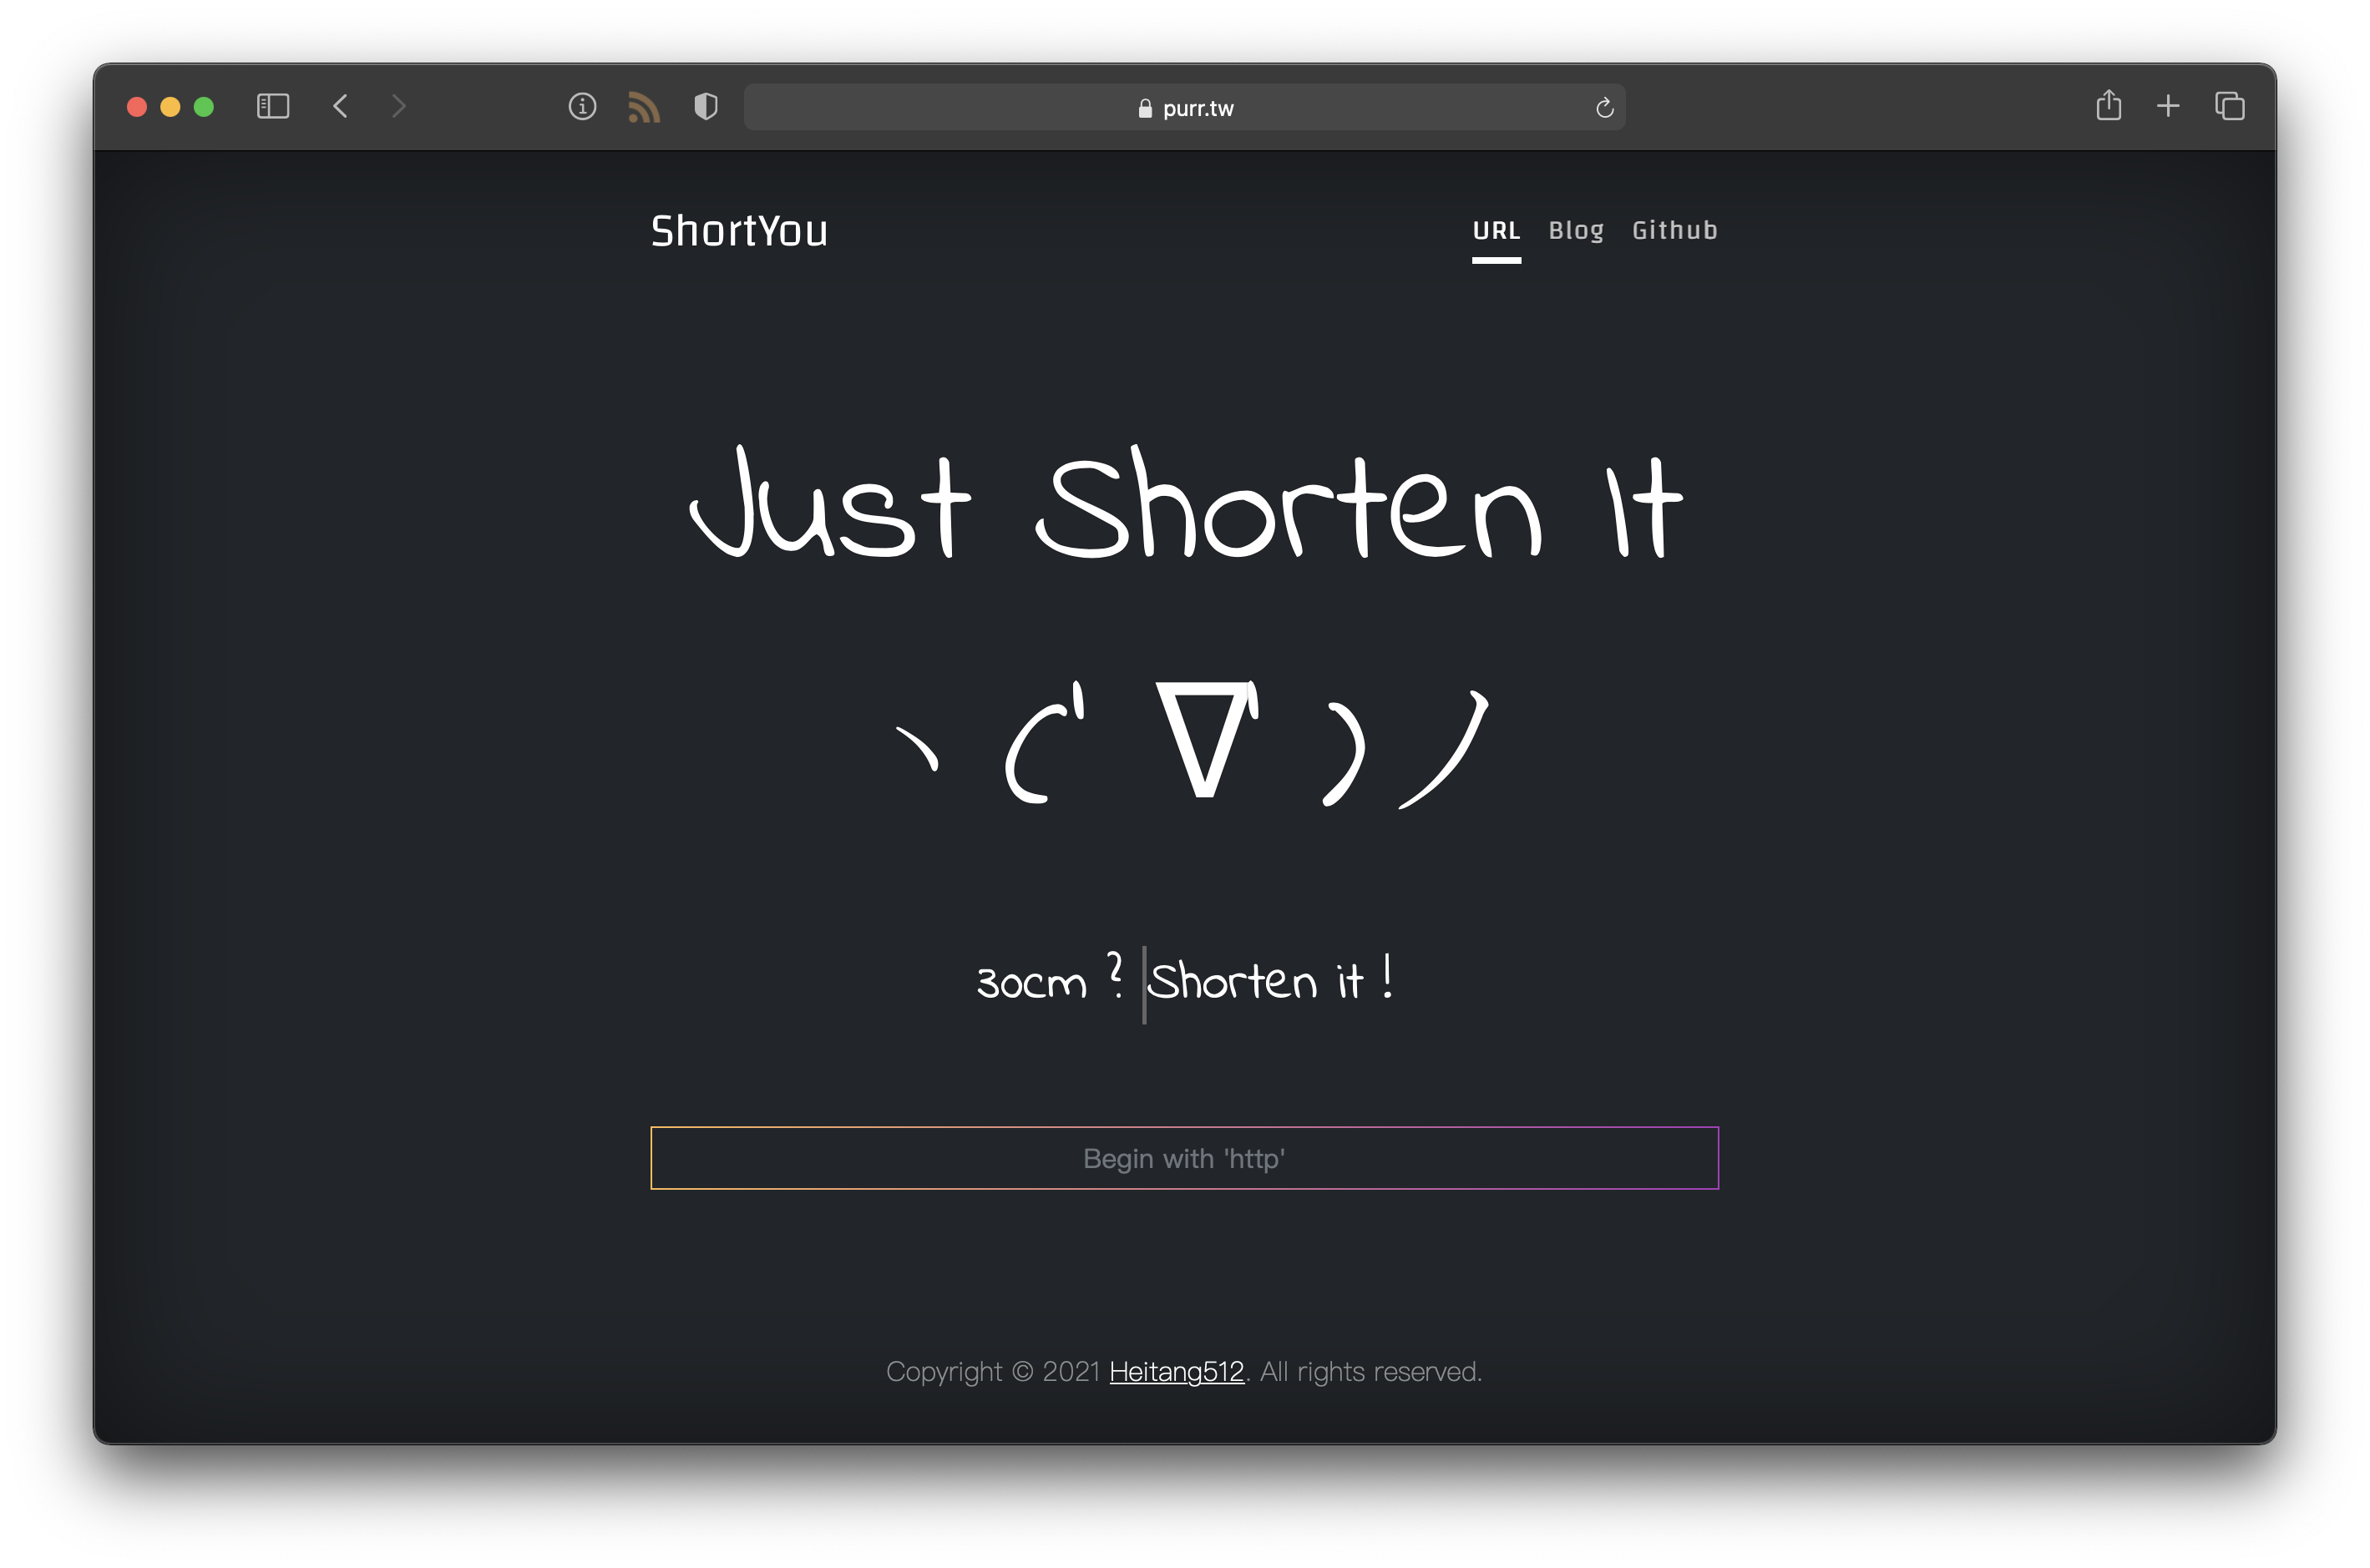Image resolution: width=2370 pixels, height=1568 pixels.
Task: Click the padlock in the address bar
Action: point(1145,108)
